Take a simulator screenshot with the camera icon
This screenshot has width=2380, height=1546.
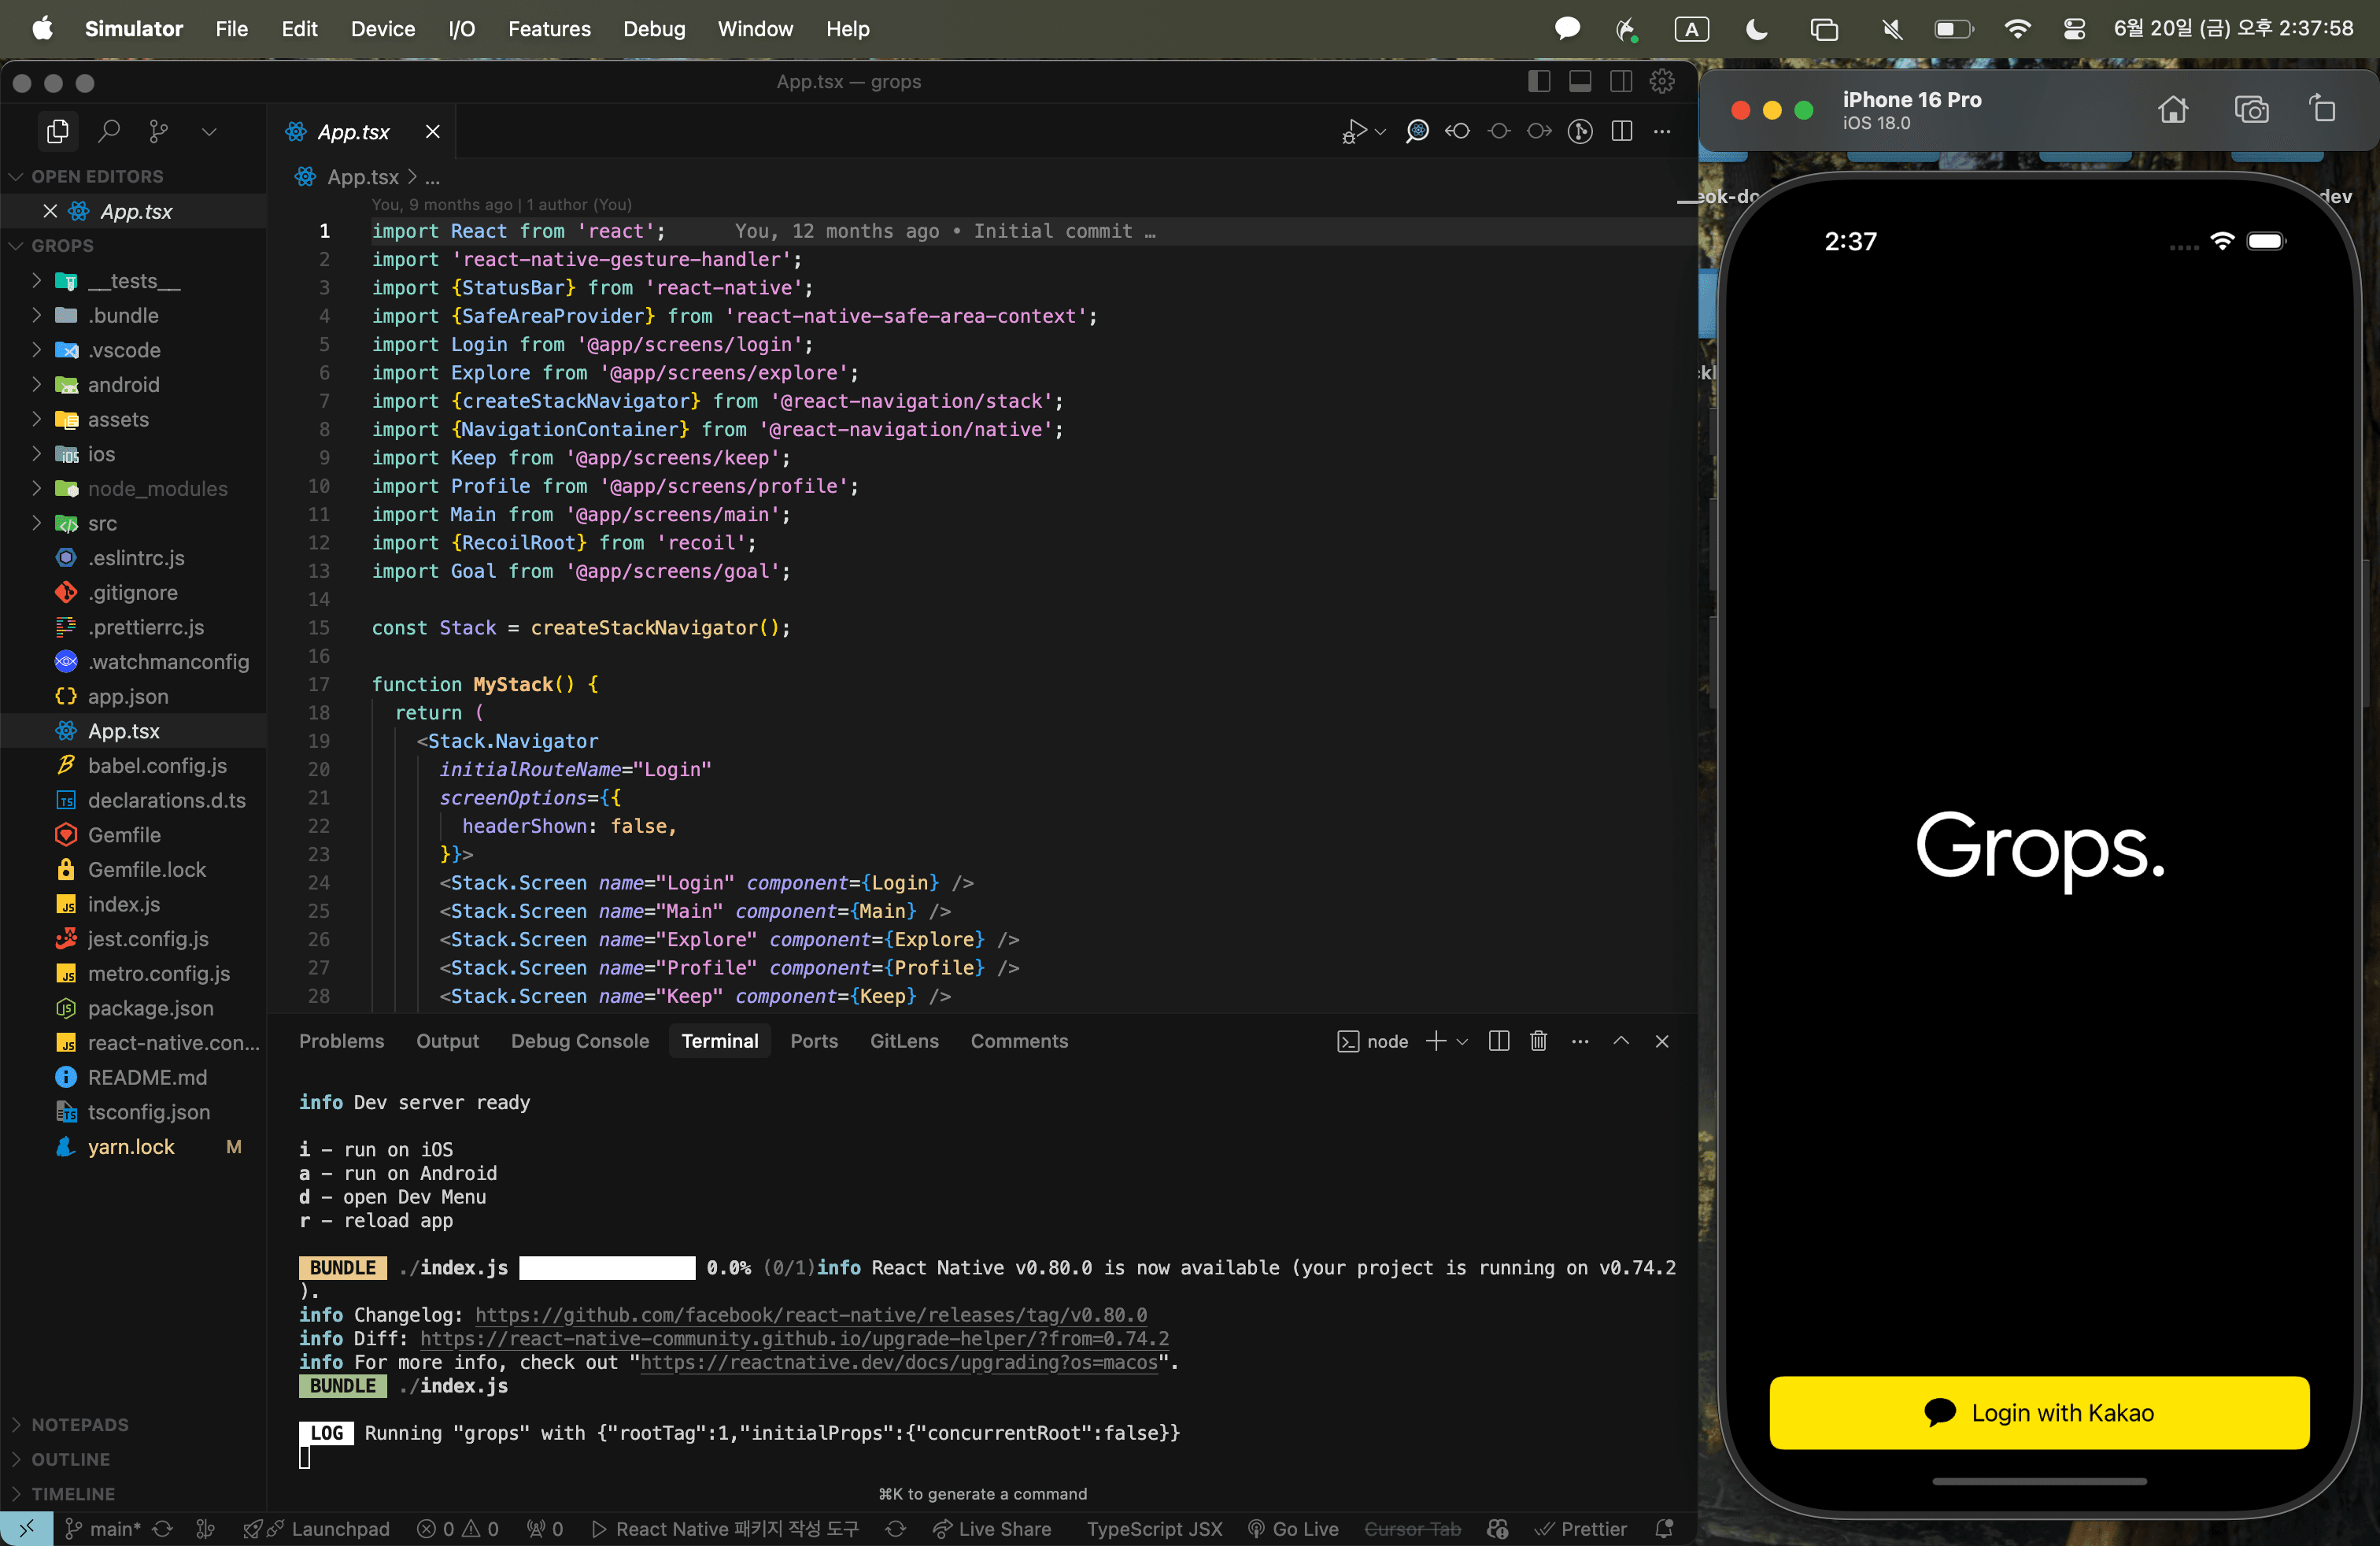coord(2251,109)
